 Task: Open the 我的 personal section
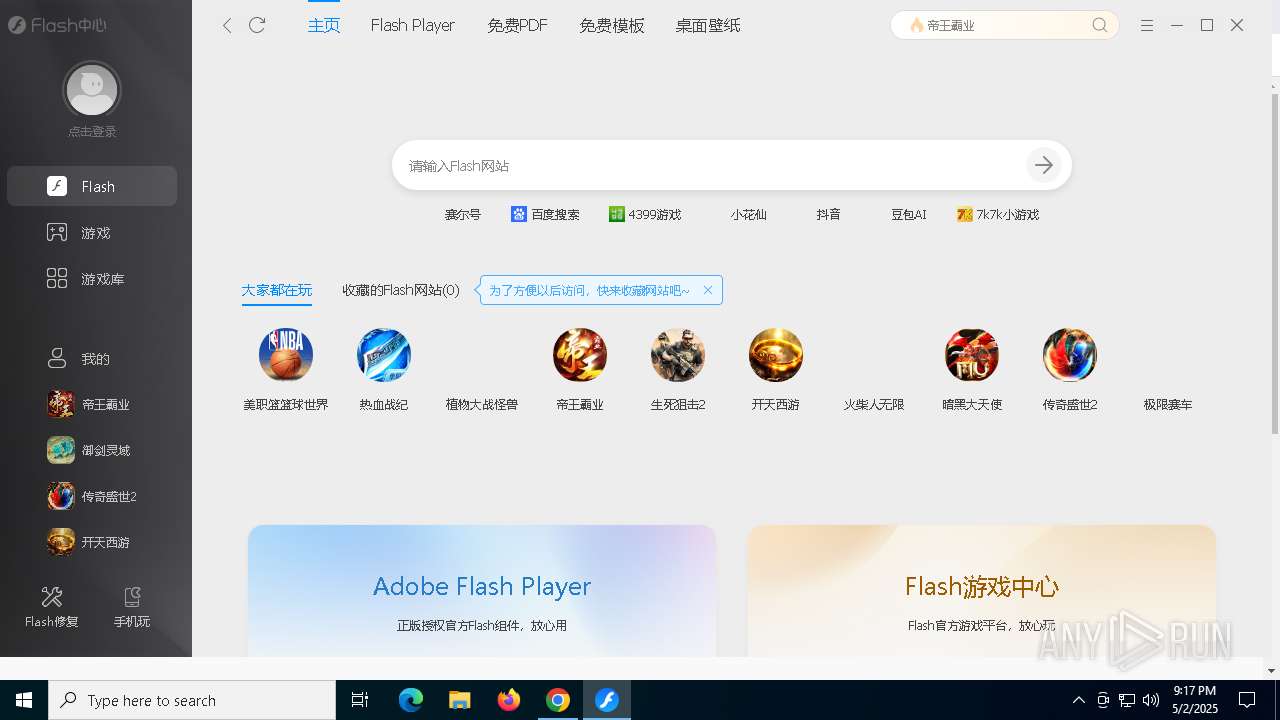coord(92,358)
